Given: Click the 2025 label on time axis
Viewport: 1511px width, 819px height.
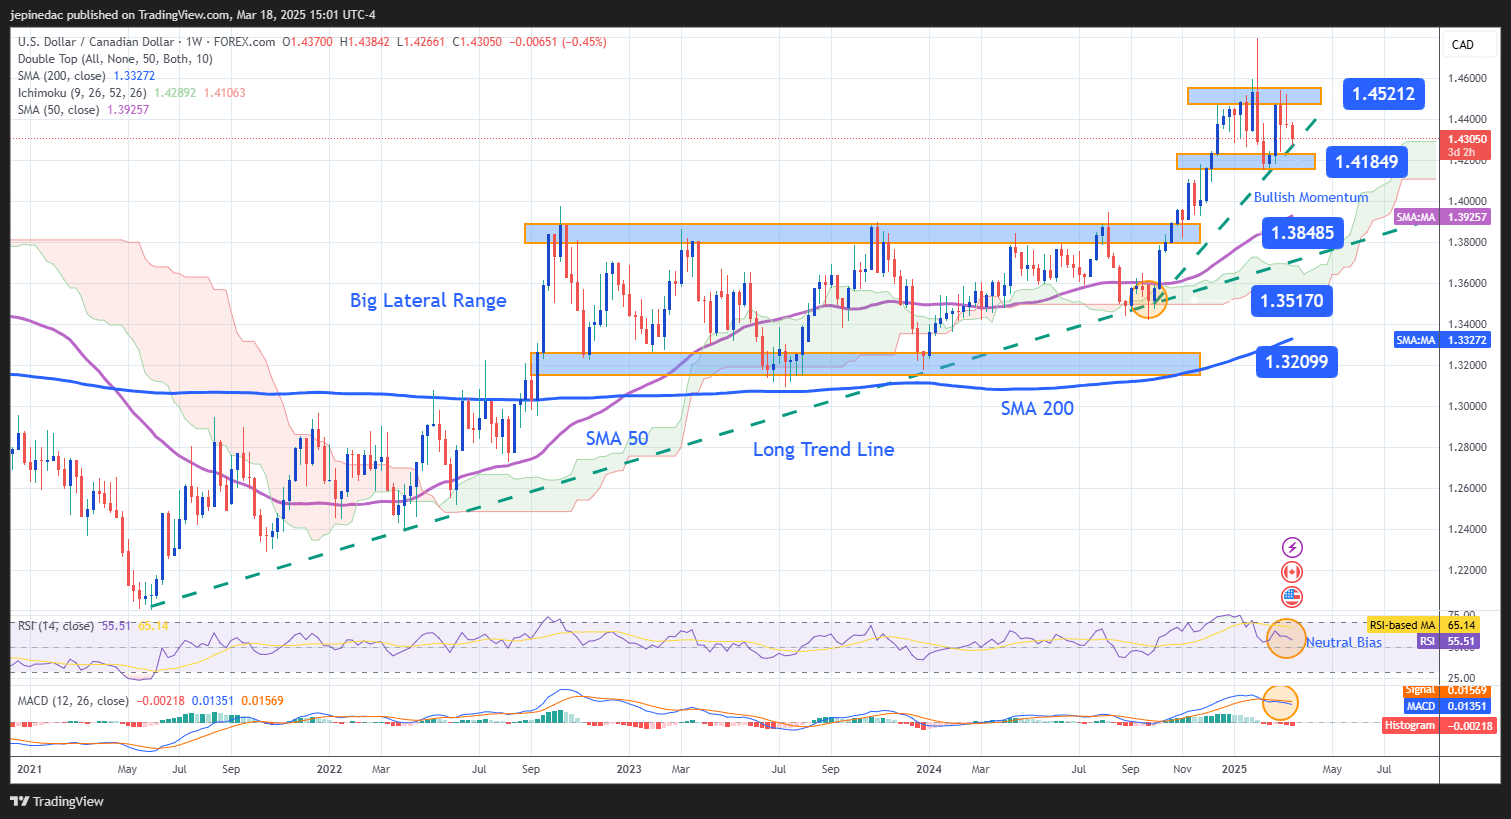Looking at the screenshot, I should [x=1233, y=769].
